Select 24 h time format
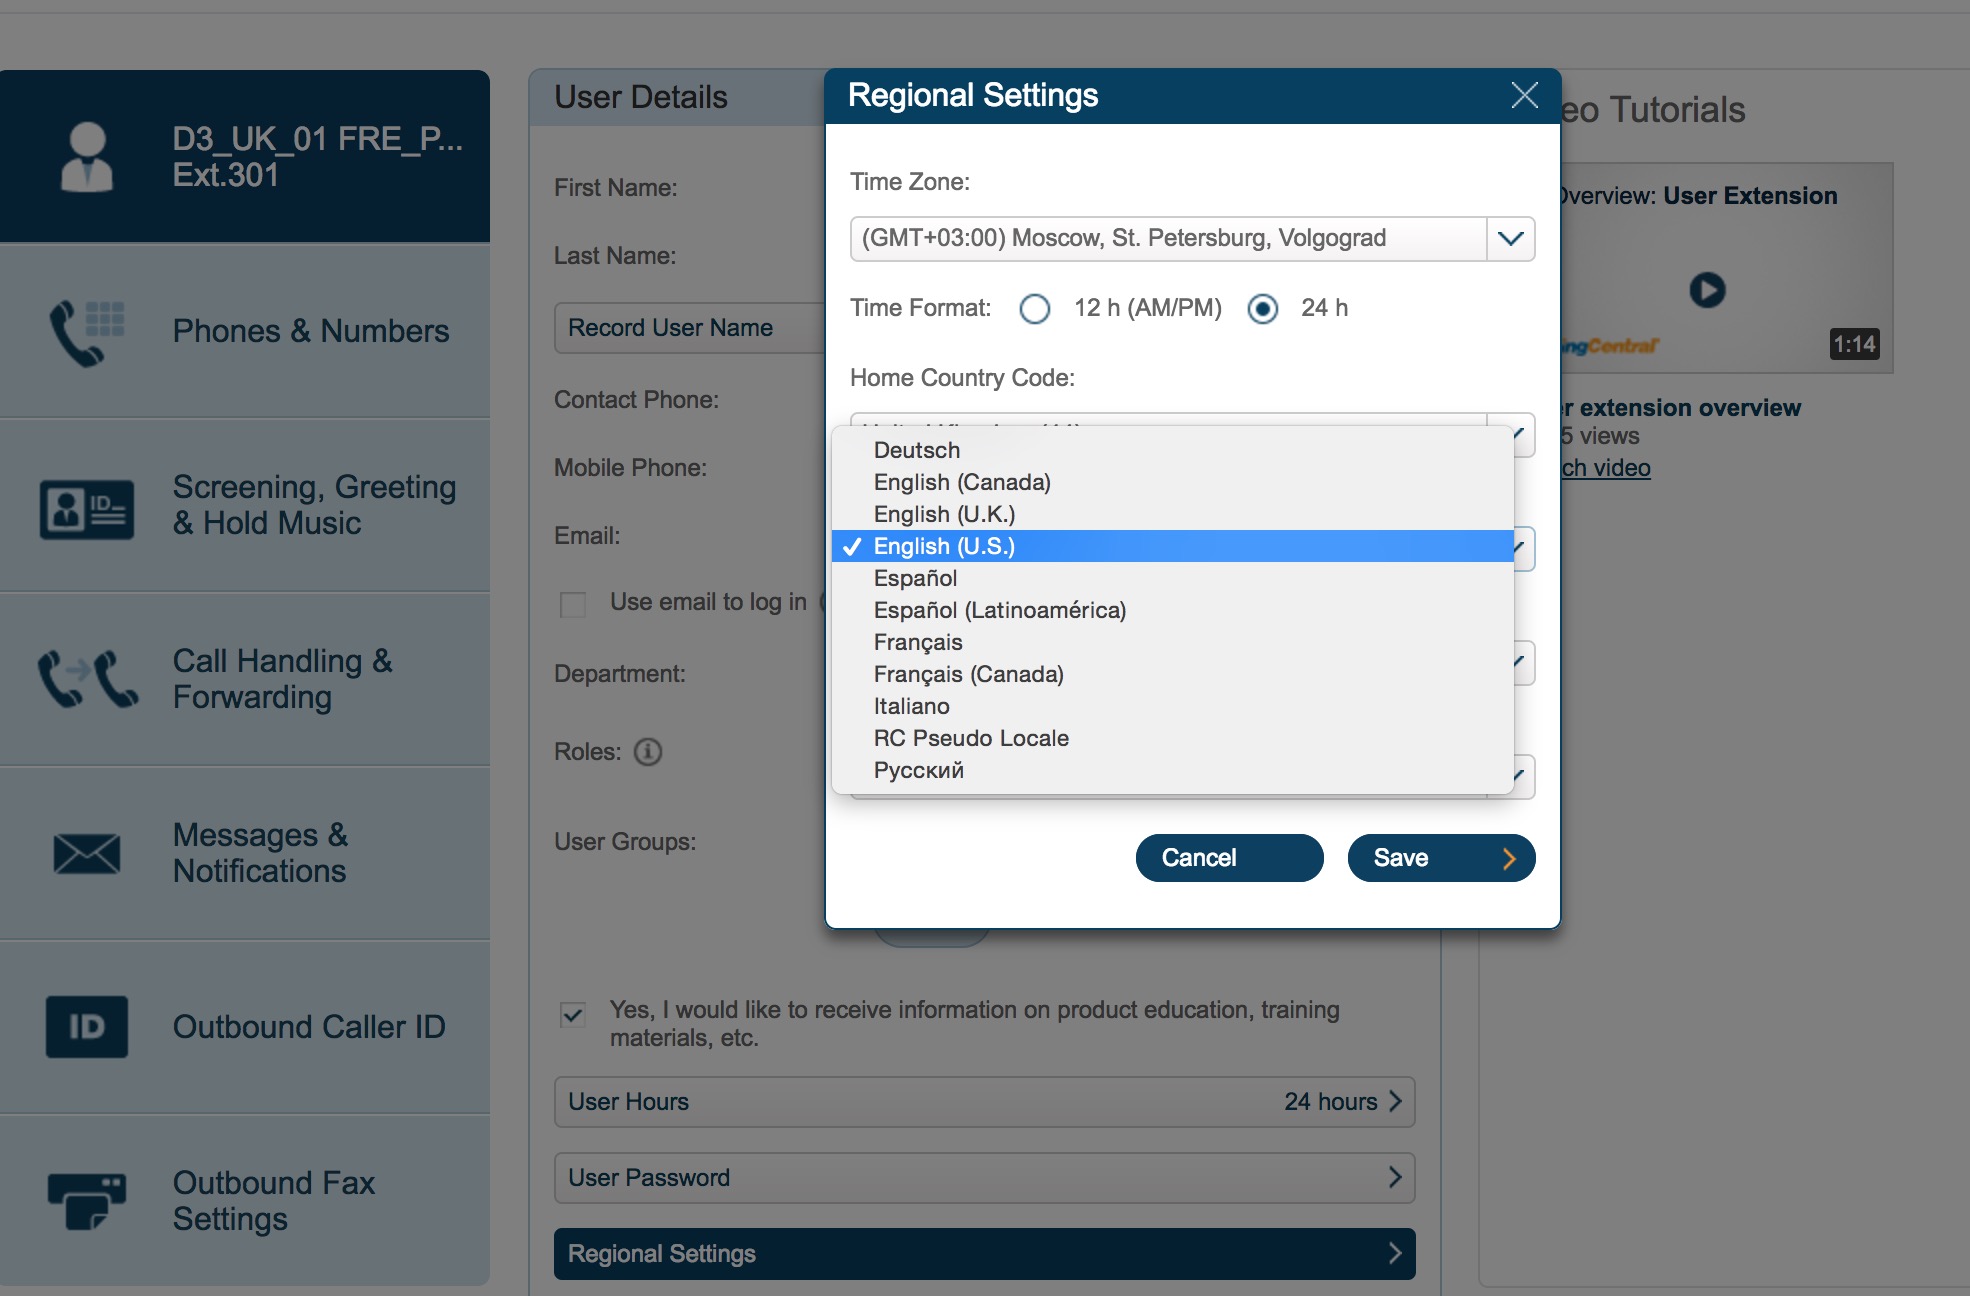The width and height of the screenshot is (1970, 1296). click(x=1263, y=308)
